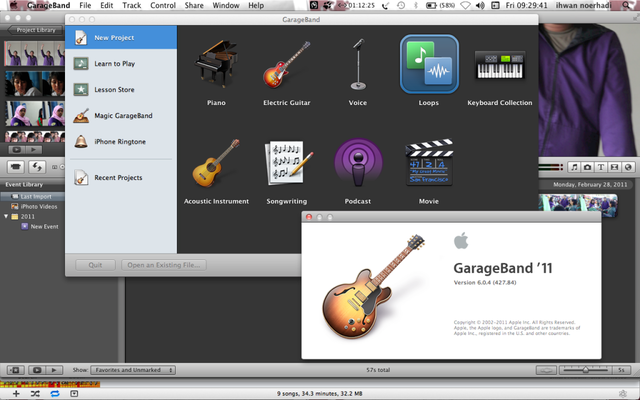Choose the Electric Guitar project icon
Screen dimensions: 640x400
pos(287,64)
